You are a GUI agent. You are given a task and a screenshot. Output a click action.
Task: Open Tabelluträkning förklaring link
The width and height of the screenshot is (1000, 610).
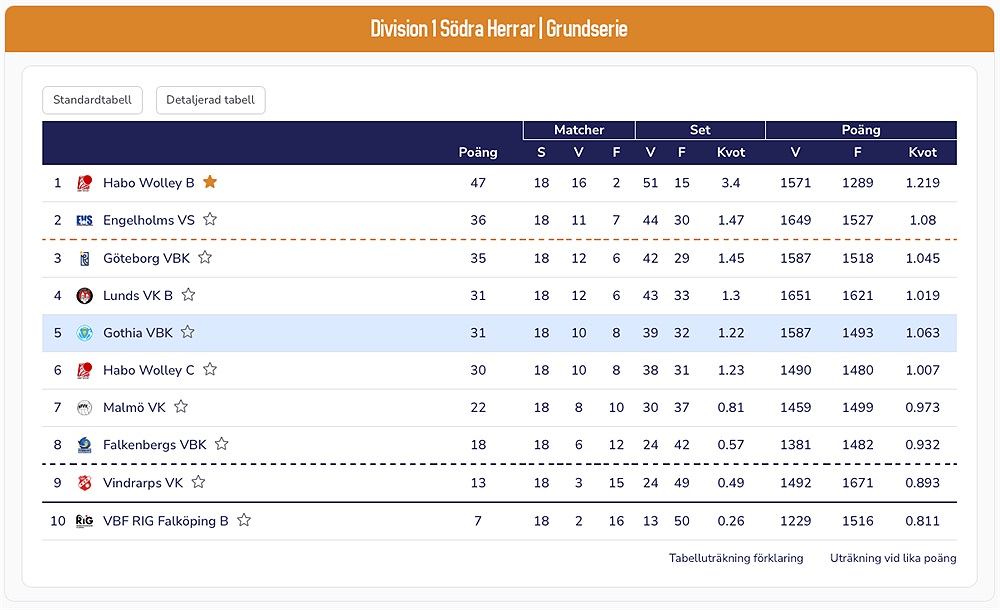(x=736, y=558)
